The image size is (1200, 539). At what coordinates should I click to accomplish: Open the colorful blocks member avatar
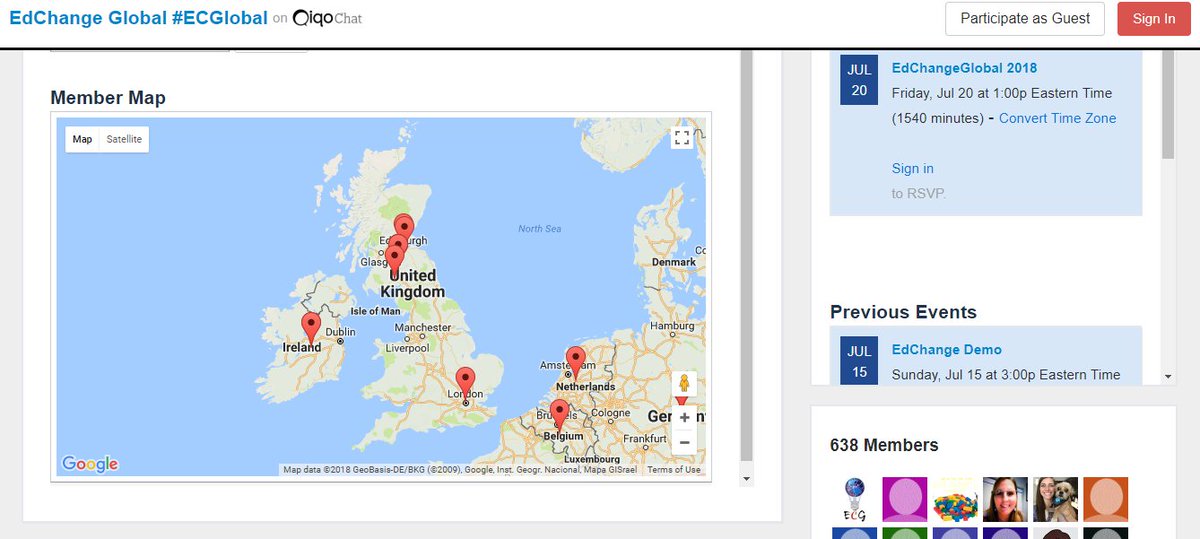(x=955, y=499)
